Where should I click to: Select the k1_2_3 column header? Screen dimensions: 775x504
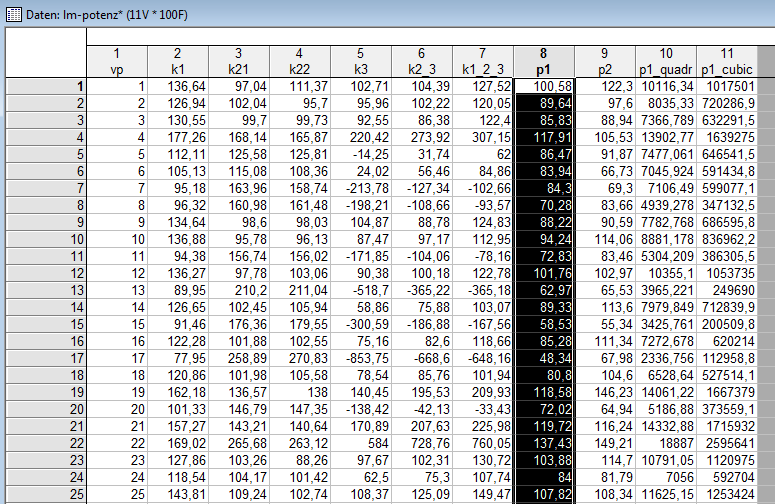tap(483, 60)
